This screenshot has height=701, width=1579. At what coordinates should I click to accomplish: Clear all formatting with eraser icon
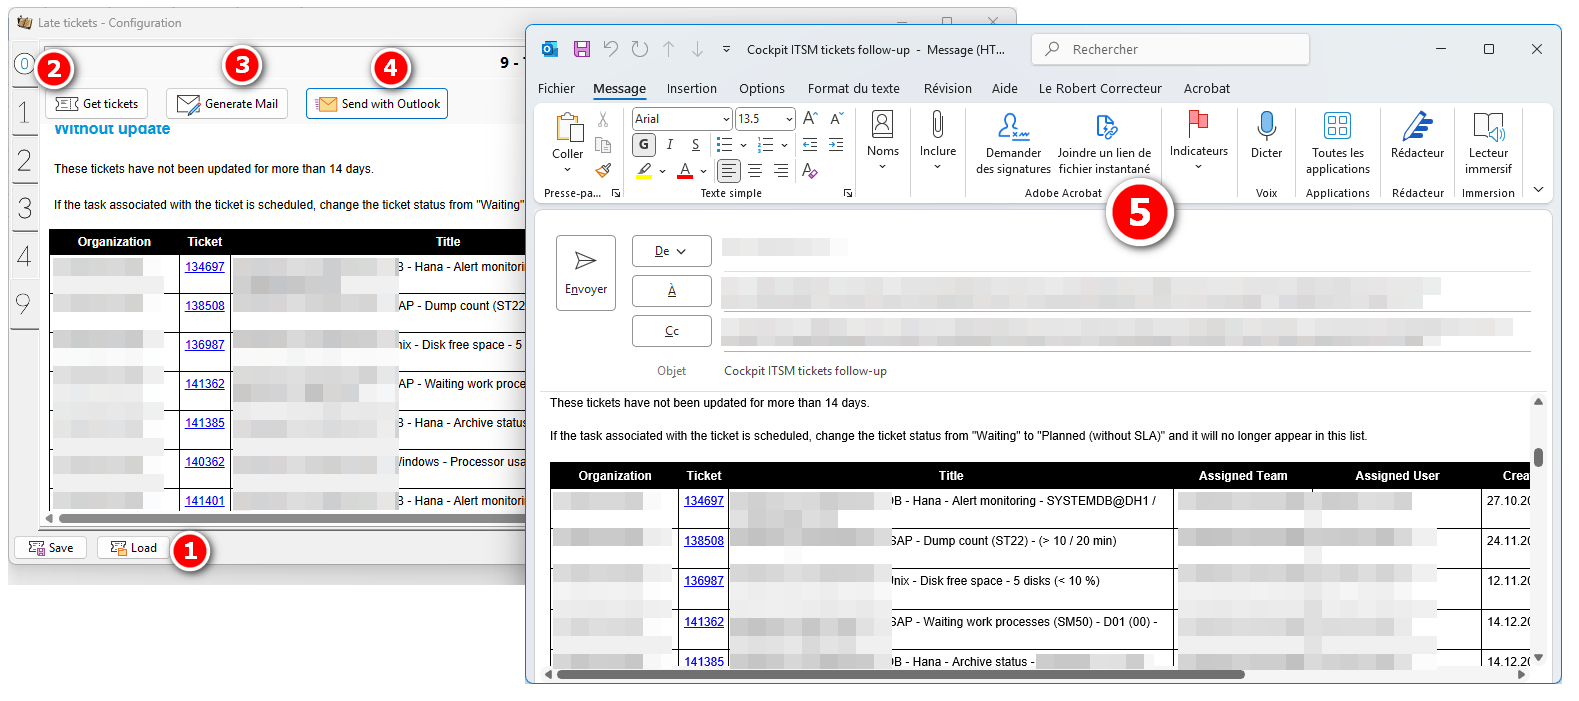coord(810,171)
